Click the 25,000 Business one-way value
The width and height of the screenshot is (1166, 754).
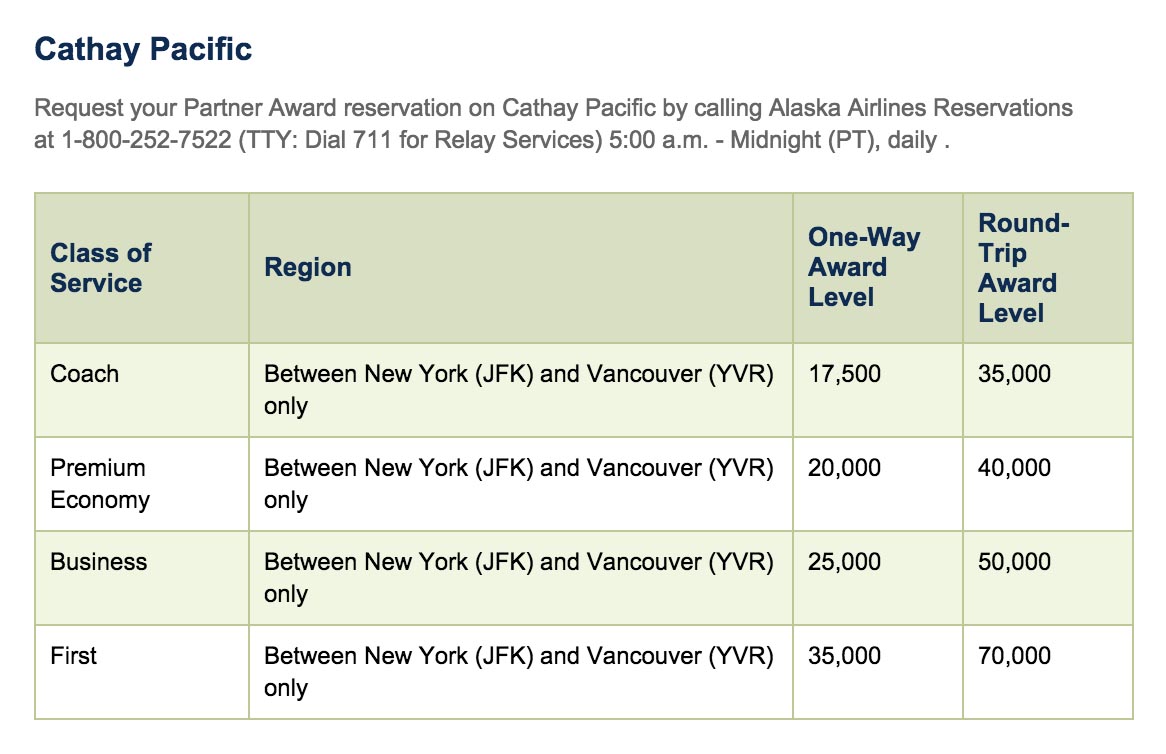click(x=845, y=562)
